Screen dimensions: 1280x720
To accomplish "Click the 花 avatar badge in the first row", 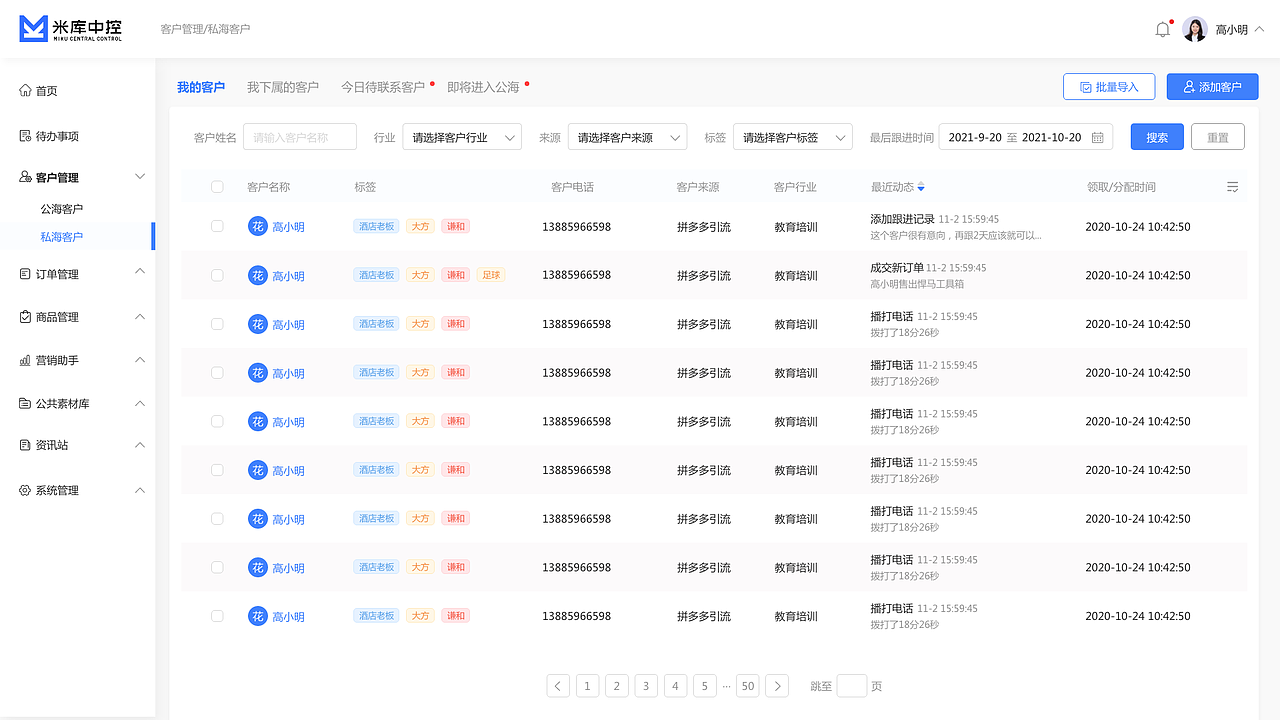I will (x=258, y=226).
